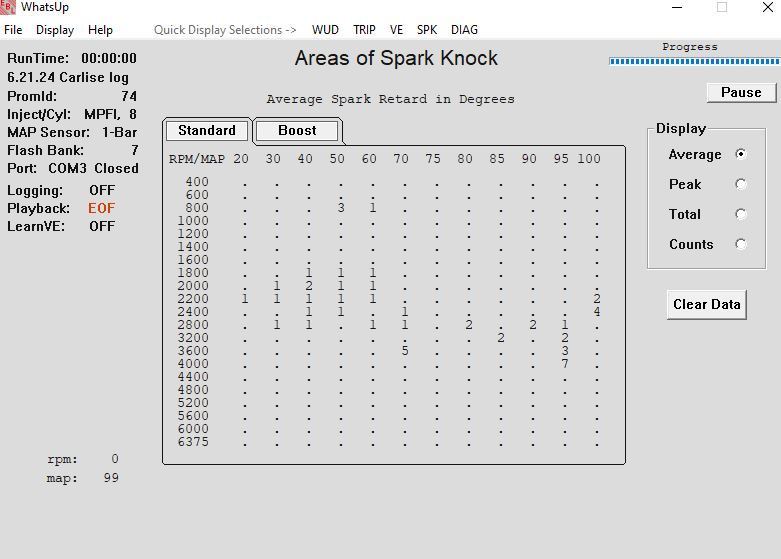Select the Average display radio button
Image resolution: width=781 pixels, height=559 pixels.
click(740, 154)
